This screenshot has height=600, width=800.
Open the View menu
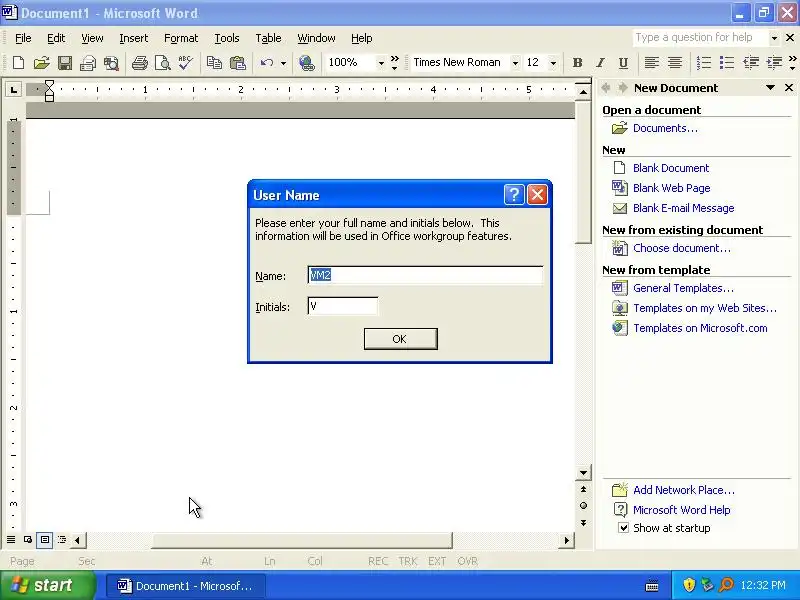click(x=92, y=38)
